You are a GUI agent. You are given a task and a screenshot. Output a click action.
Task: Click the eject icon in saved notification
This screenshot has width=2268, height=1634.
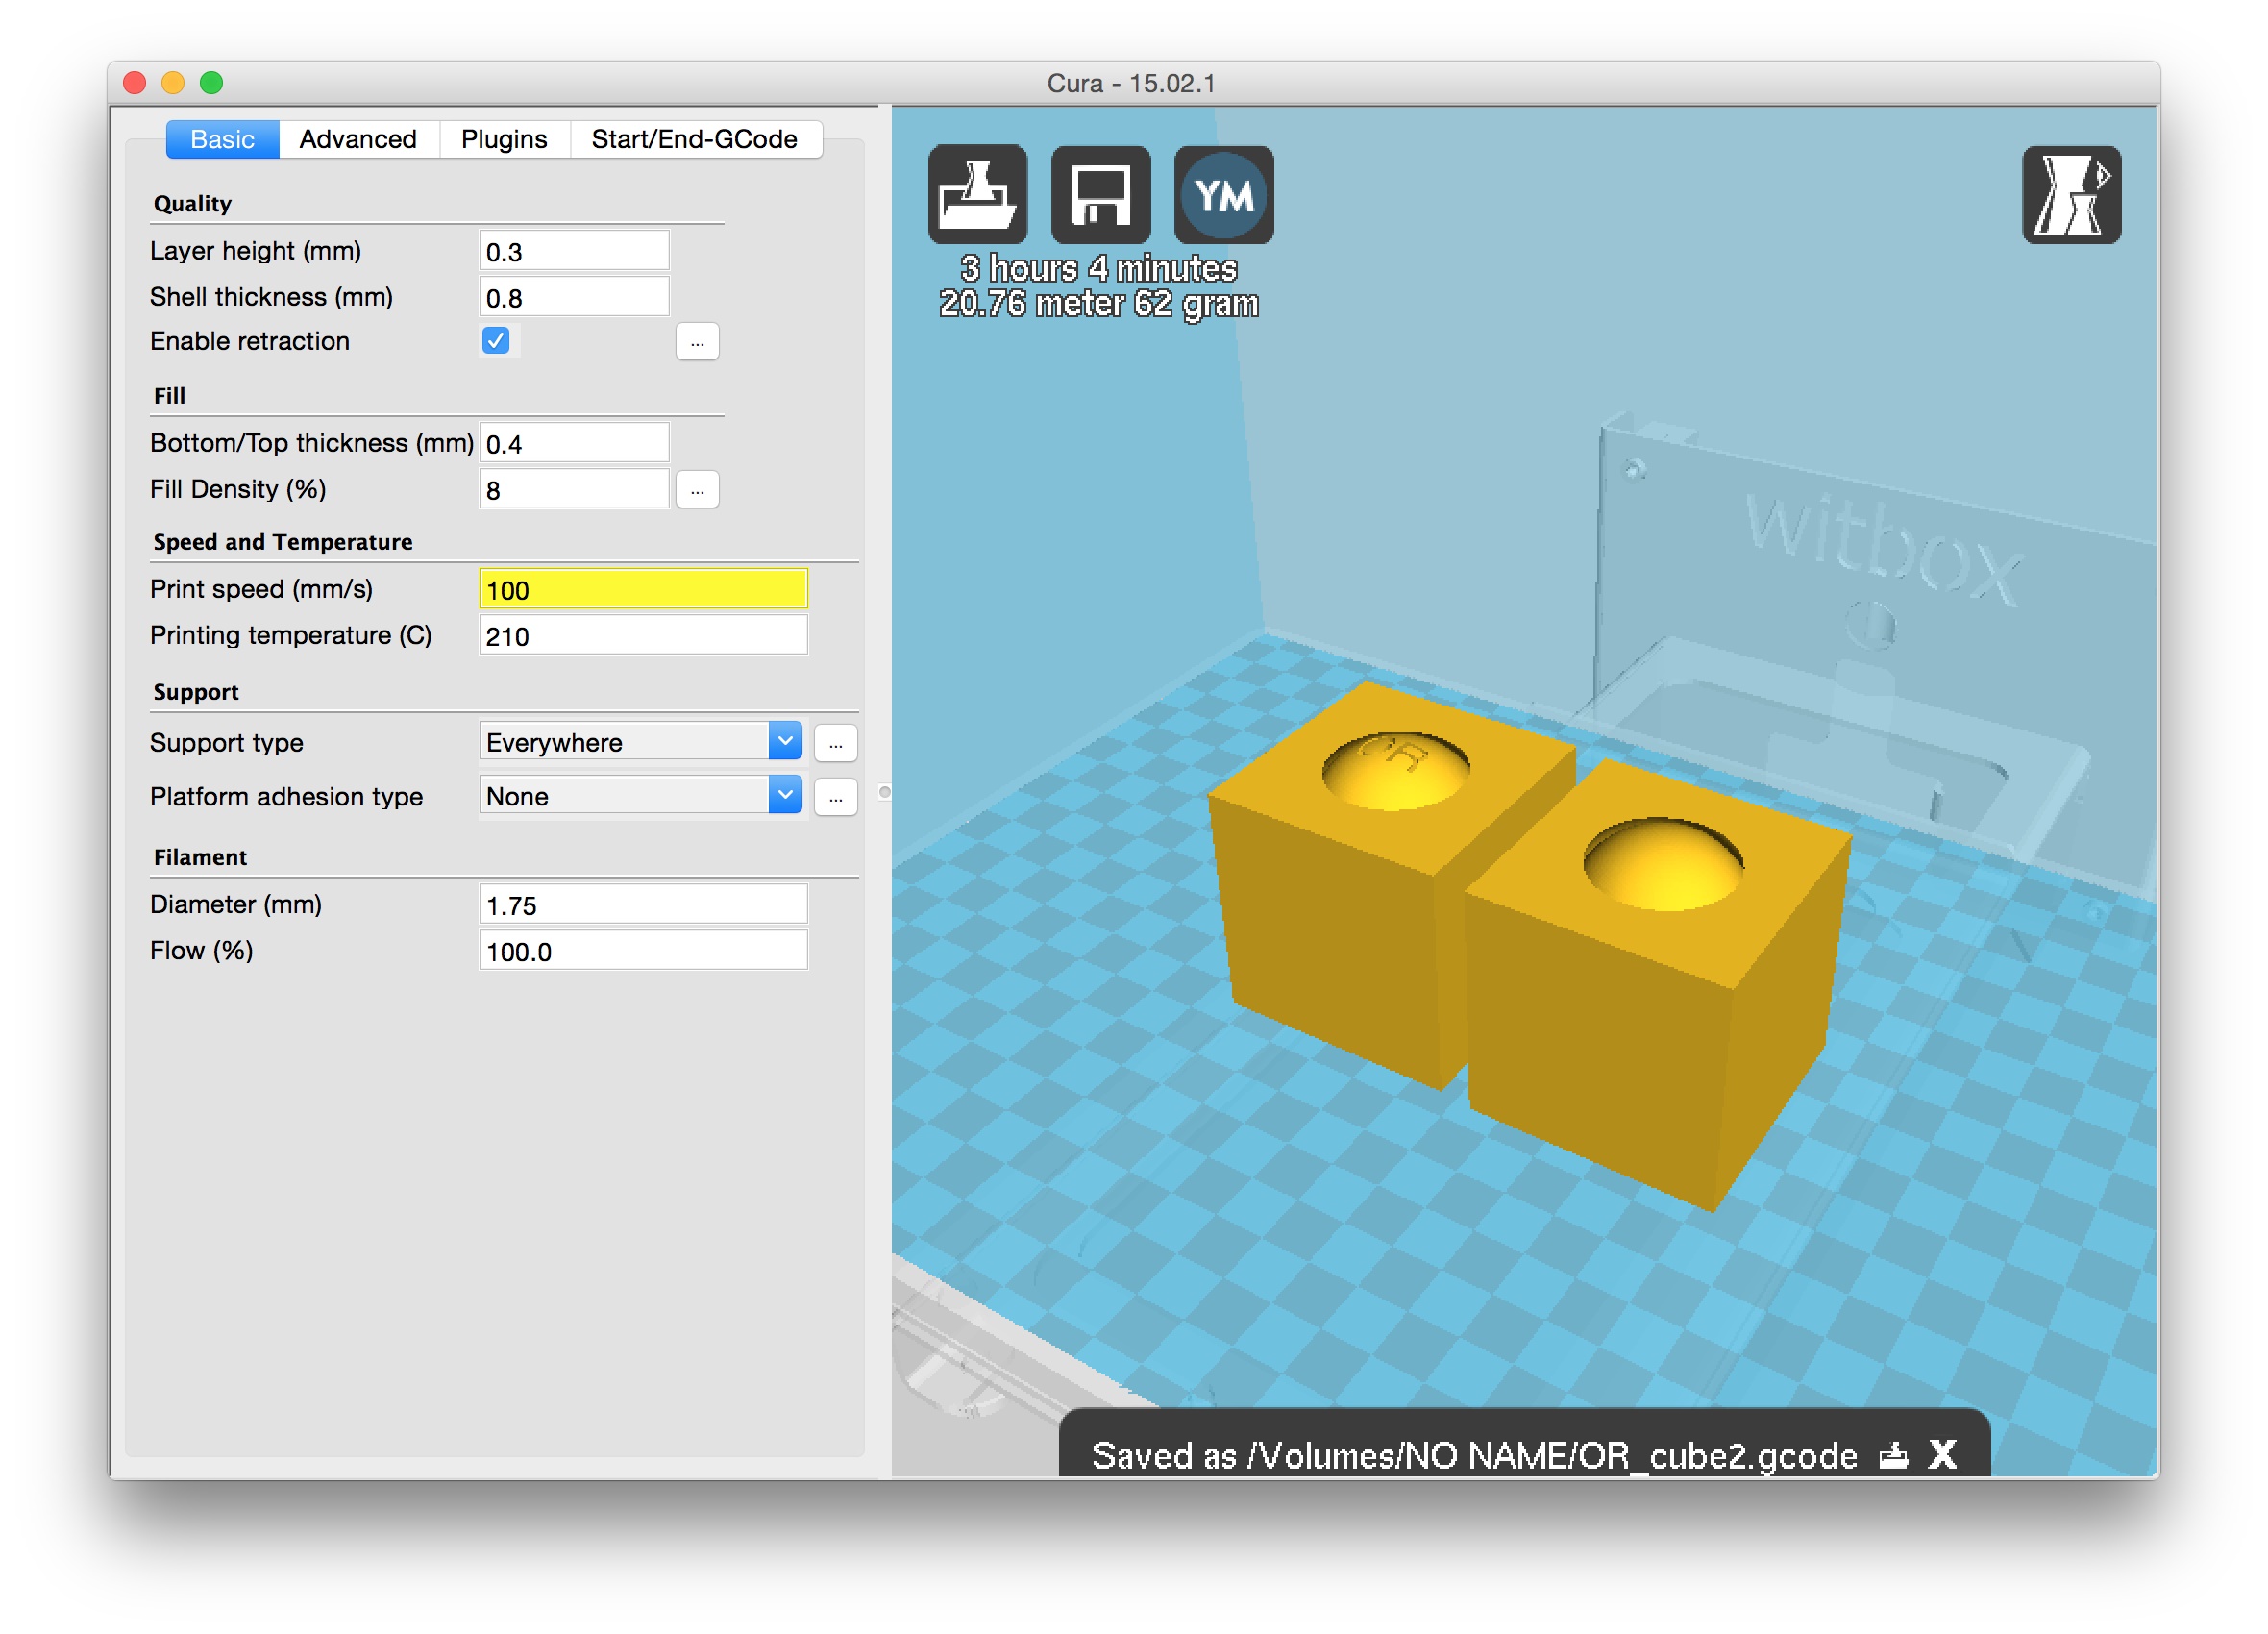[1893, 1455]
